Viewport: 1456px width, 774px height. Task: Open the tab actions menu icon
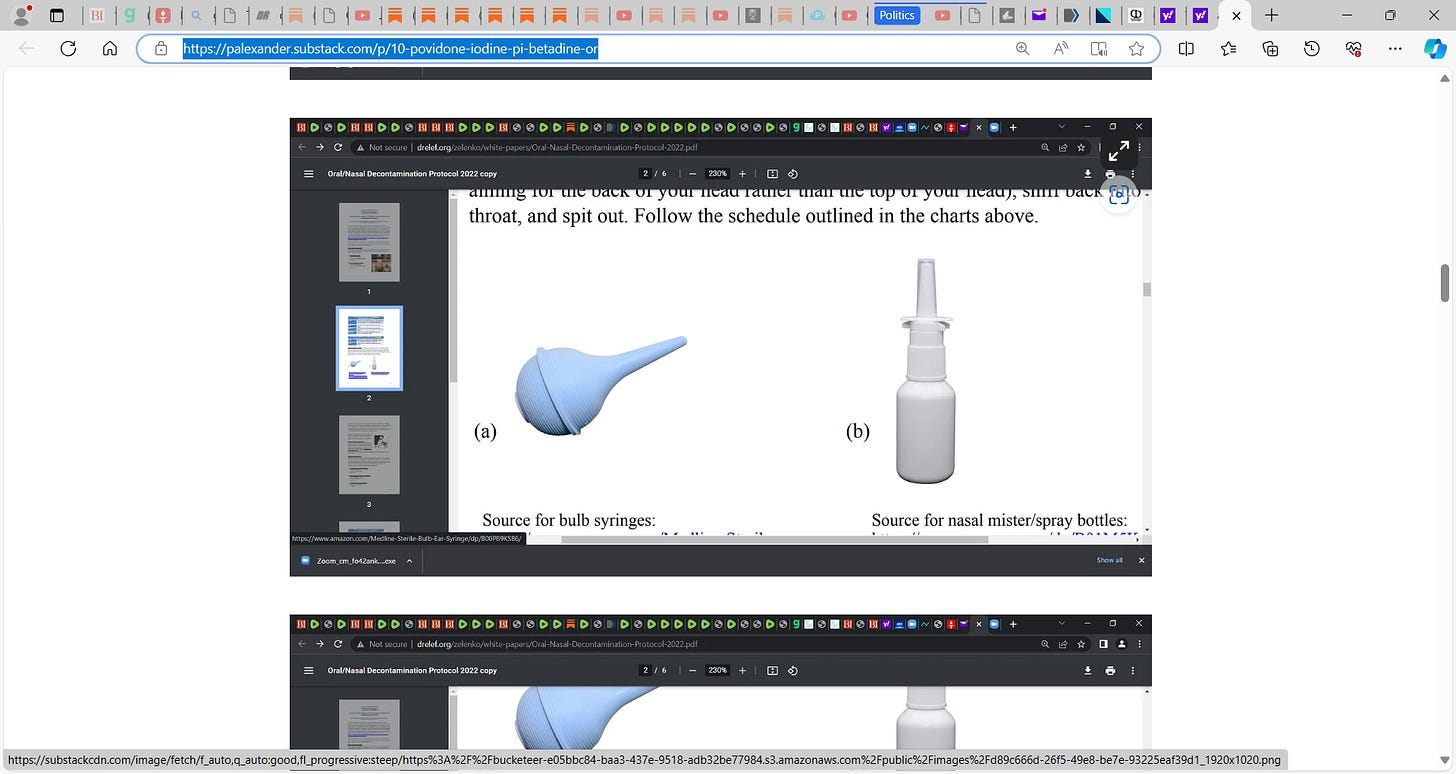(x=56, y=15)
